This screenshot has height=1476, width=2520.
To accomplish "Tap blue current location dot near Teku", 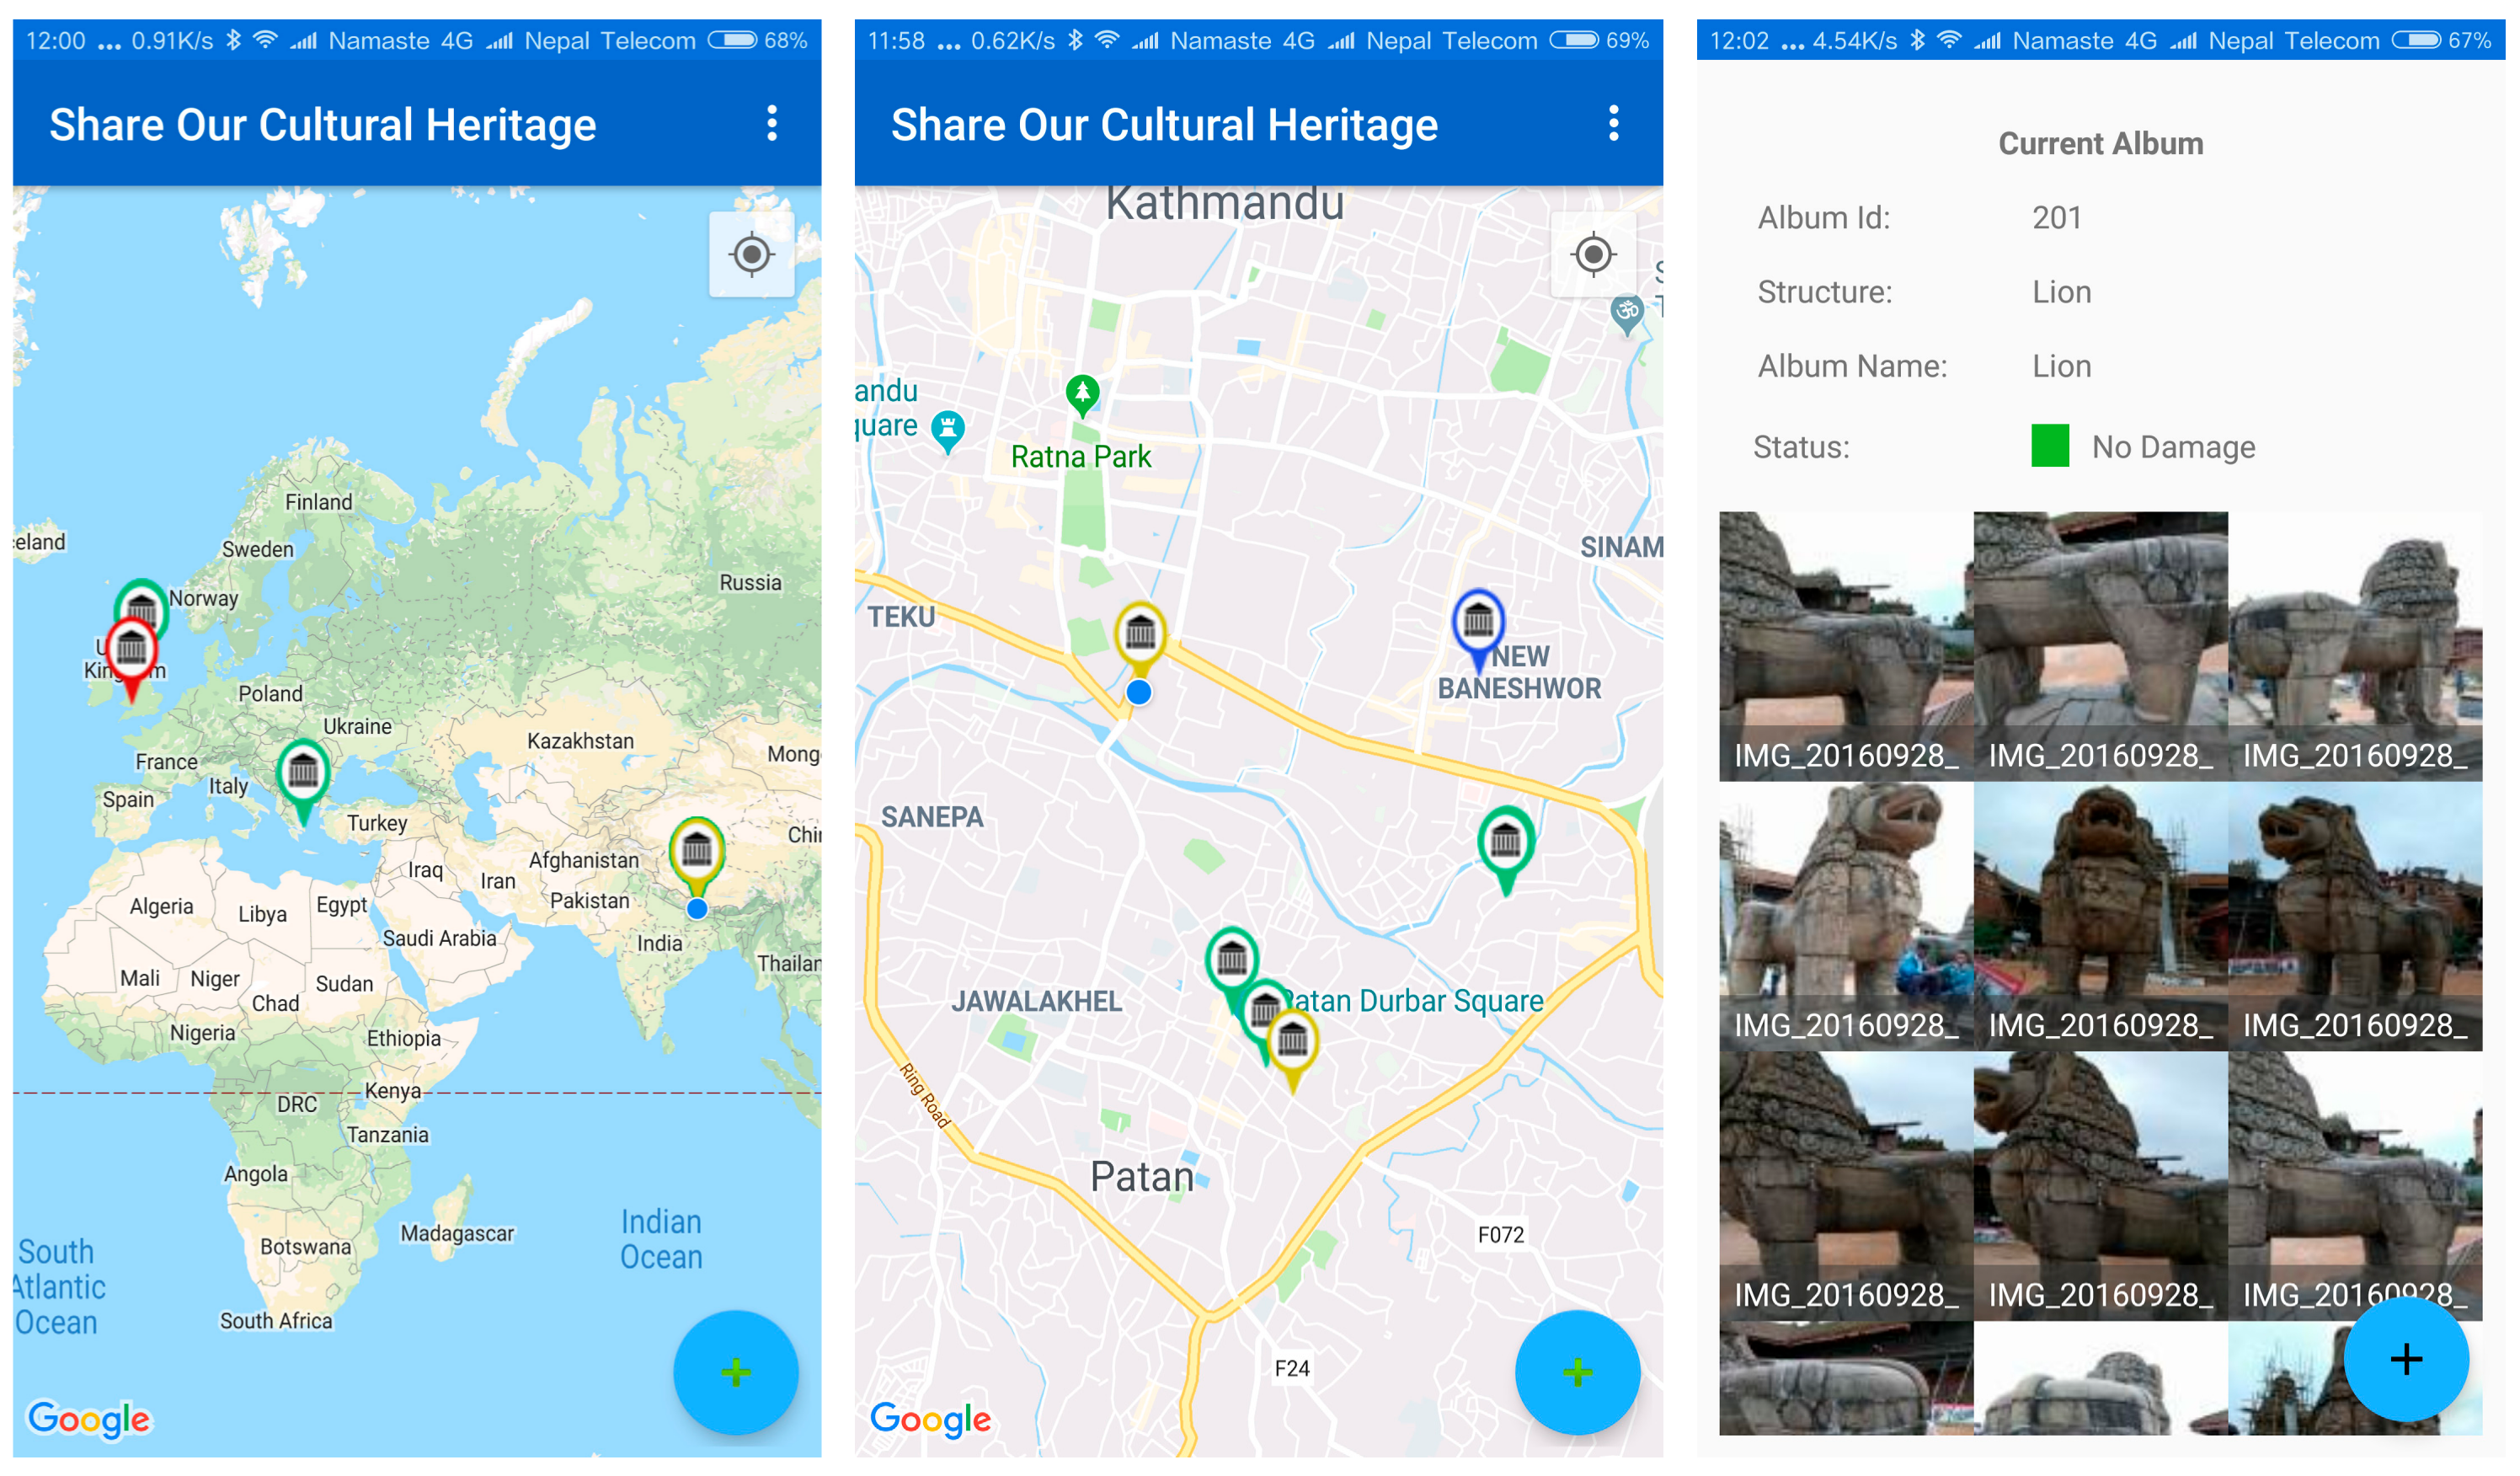I will click(x=1138, y=692).
